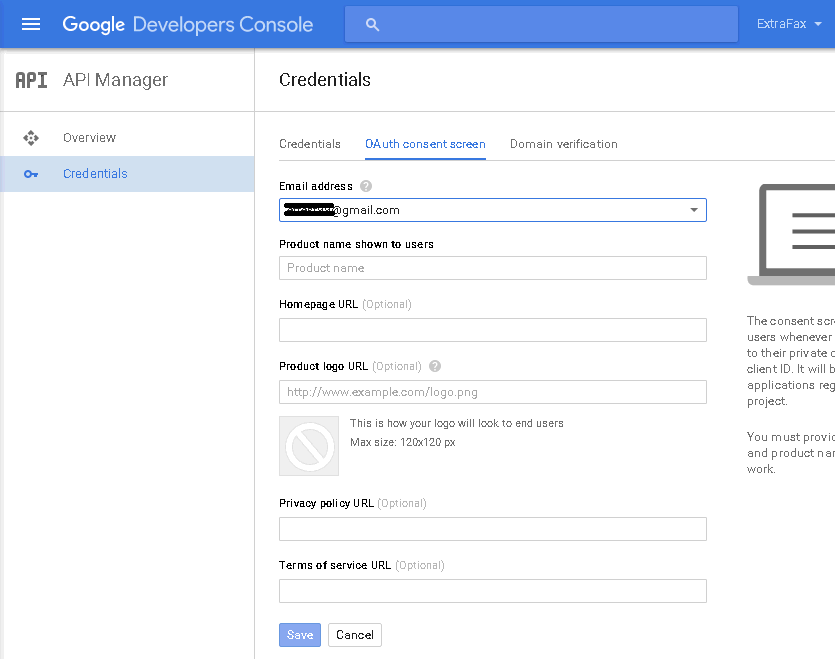Click the logo preview placeholder image
This screenshot has width=835, height=659.
click(x=309, y=446)
